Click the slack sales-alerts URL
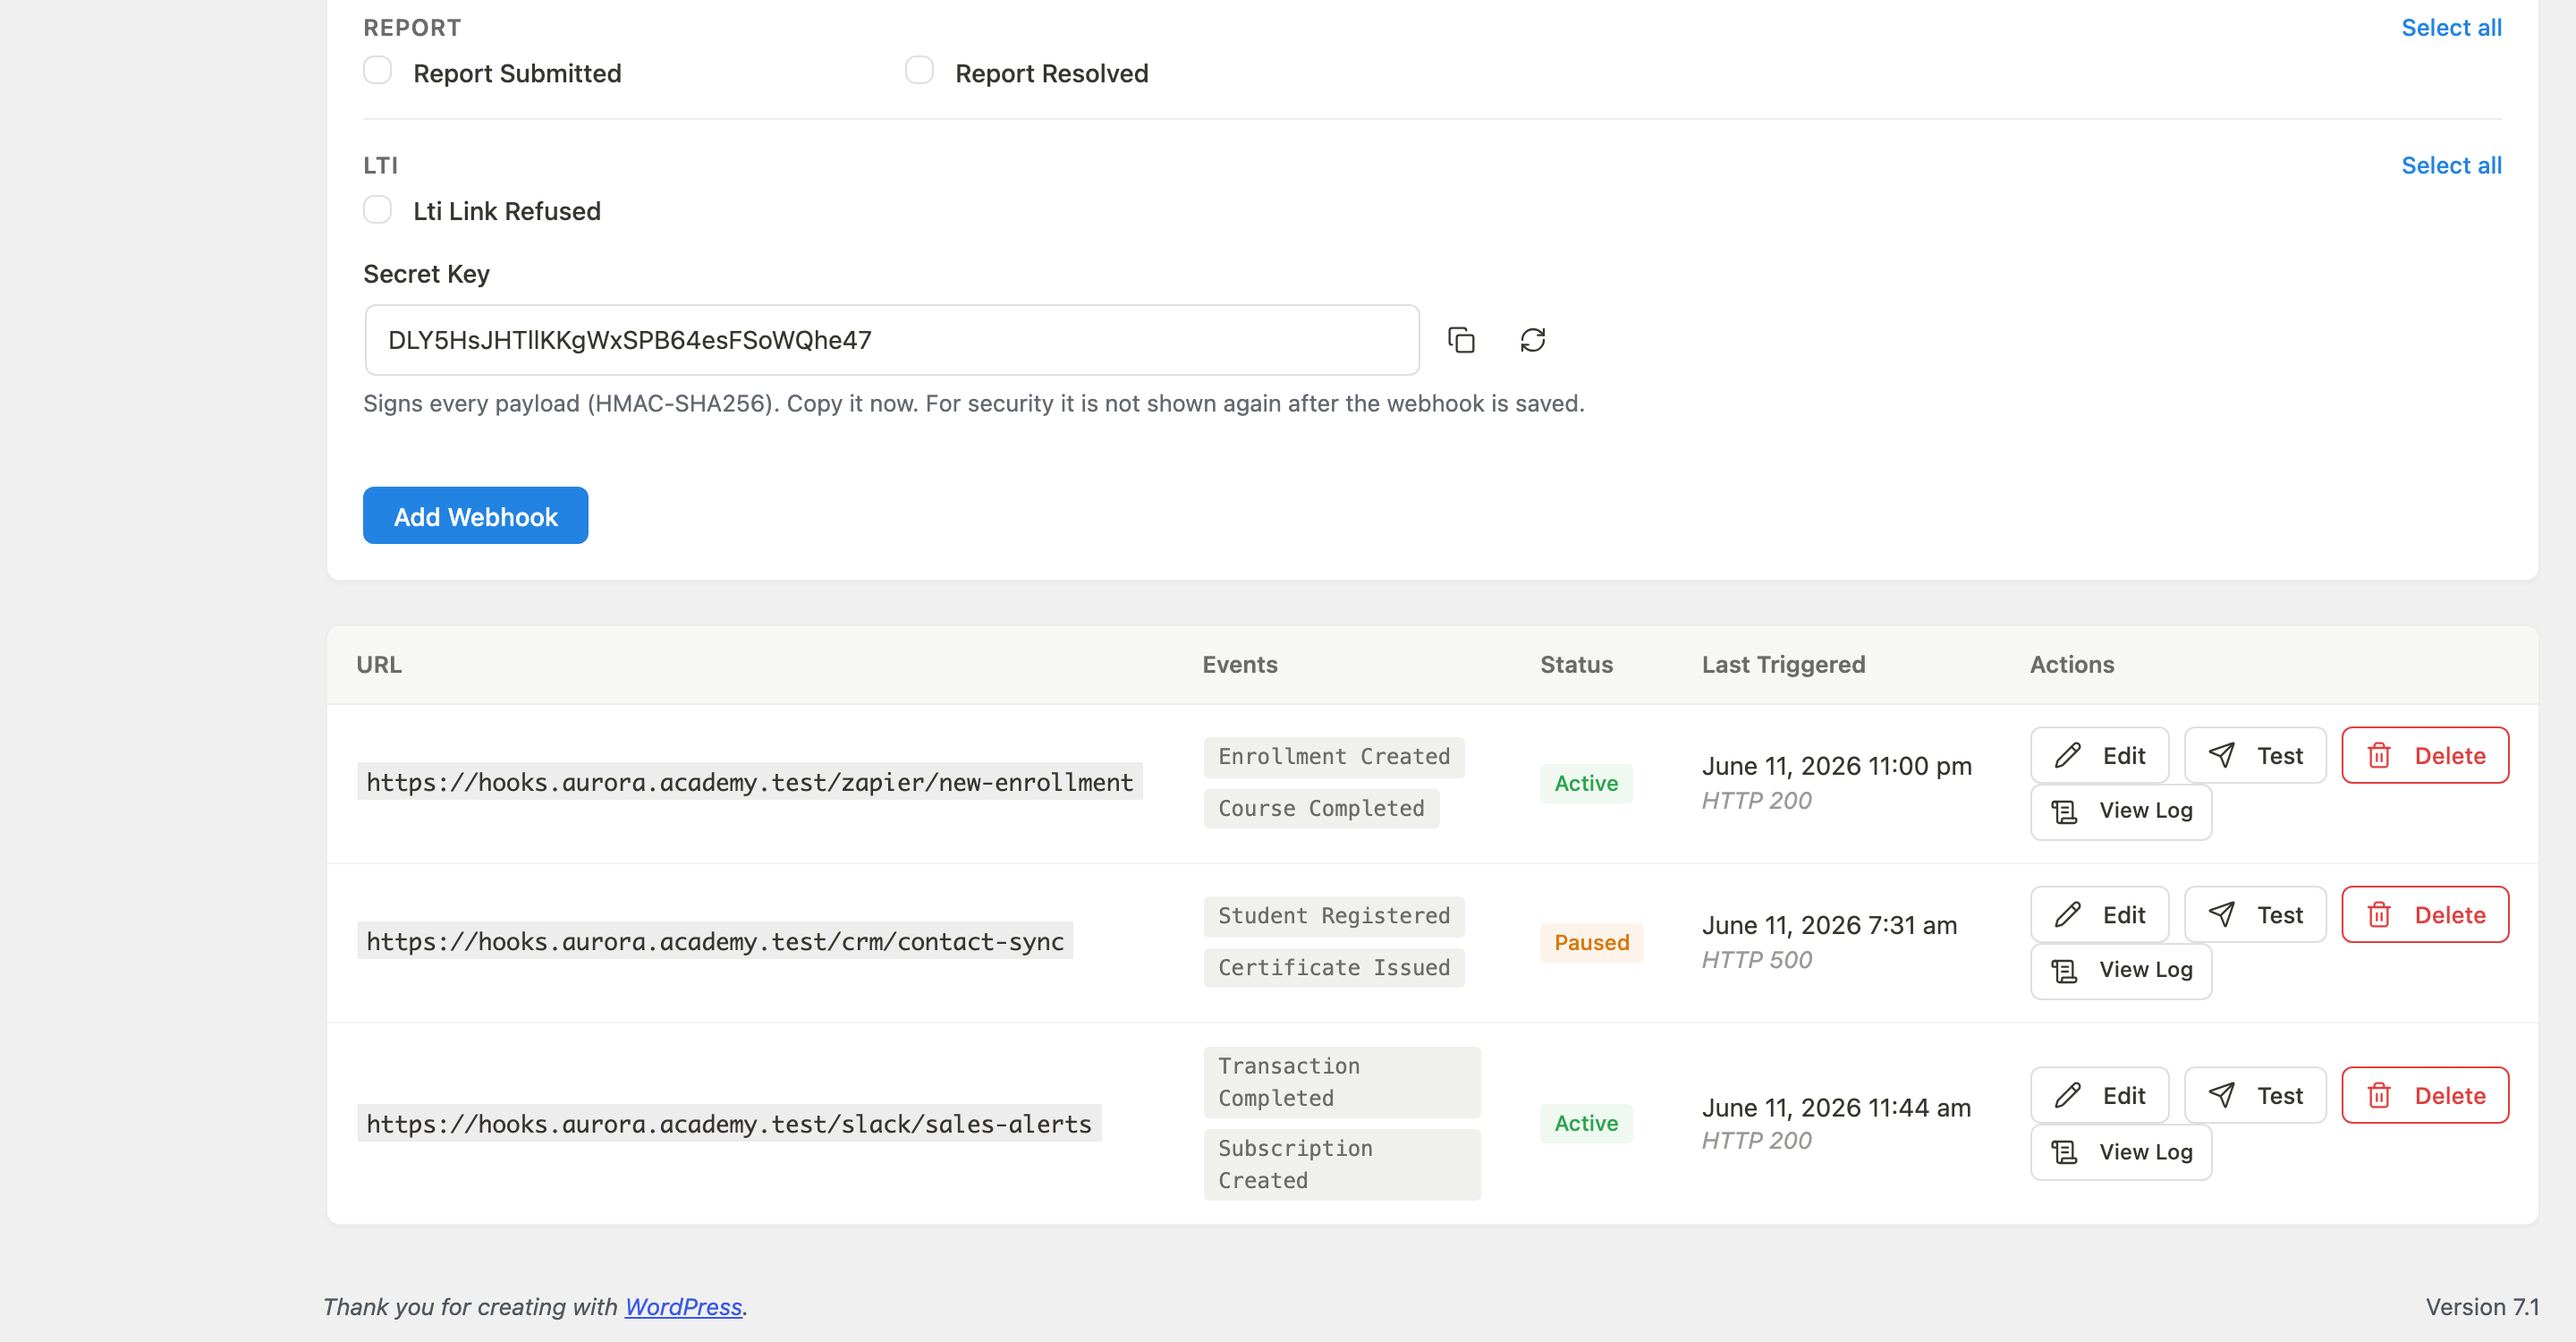2576x1342 pixels. point(728,1124)
